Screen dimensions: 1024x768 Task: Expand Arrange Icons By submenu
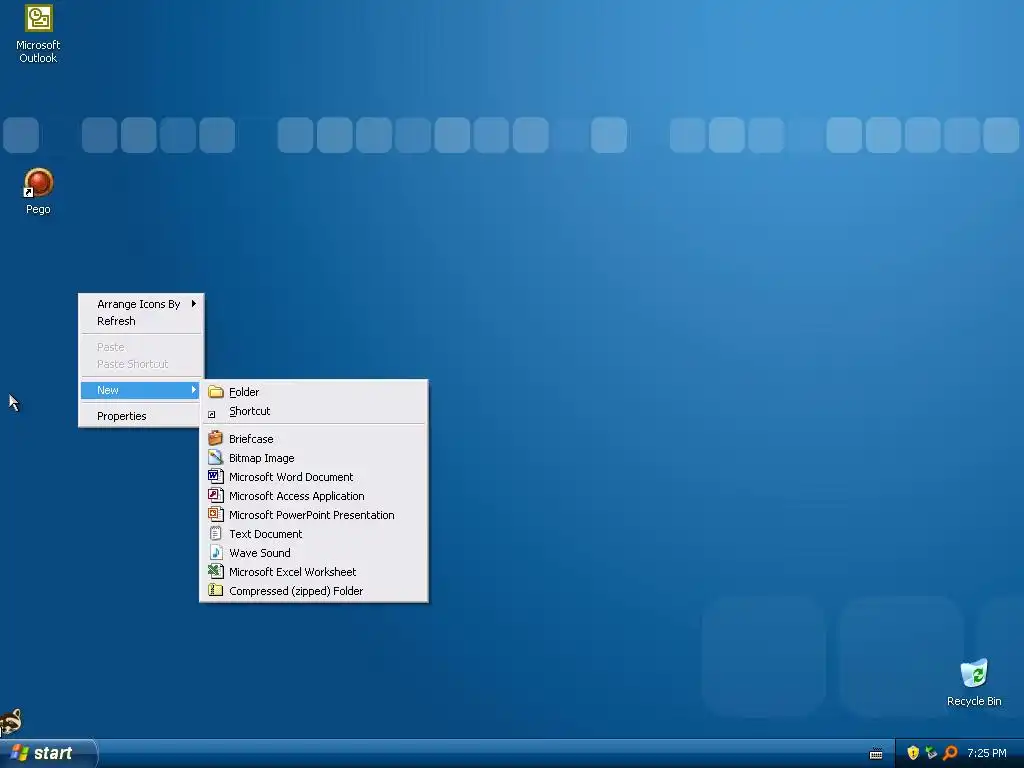pyautogui.click(x=141, y=304)
